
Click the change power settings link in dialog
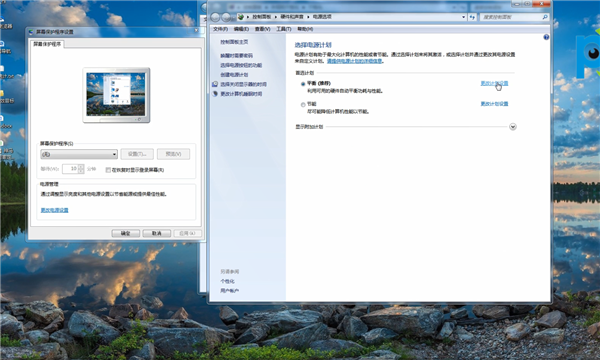point(54,210)
